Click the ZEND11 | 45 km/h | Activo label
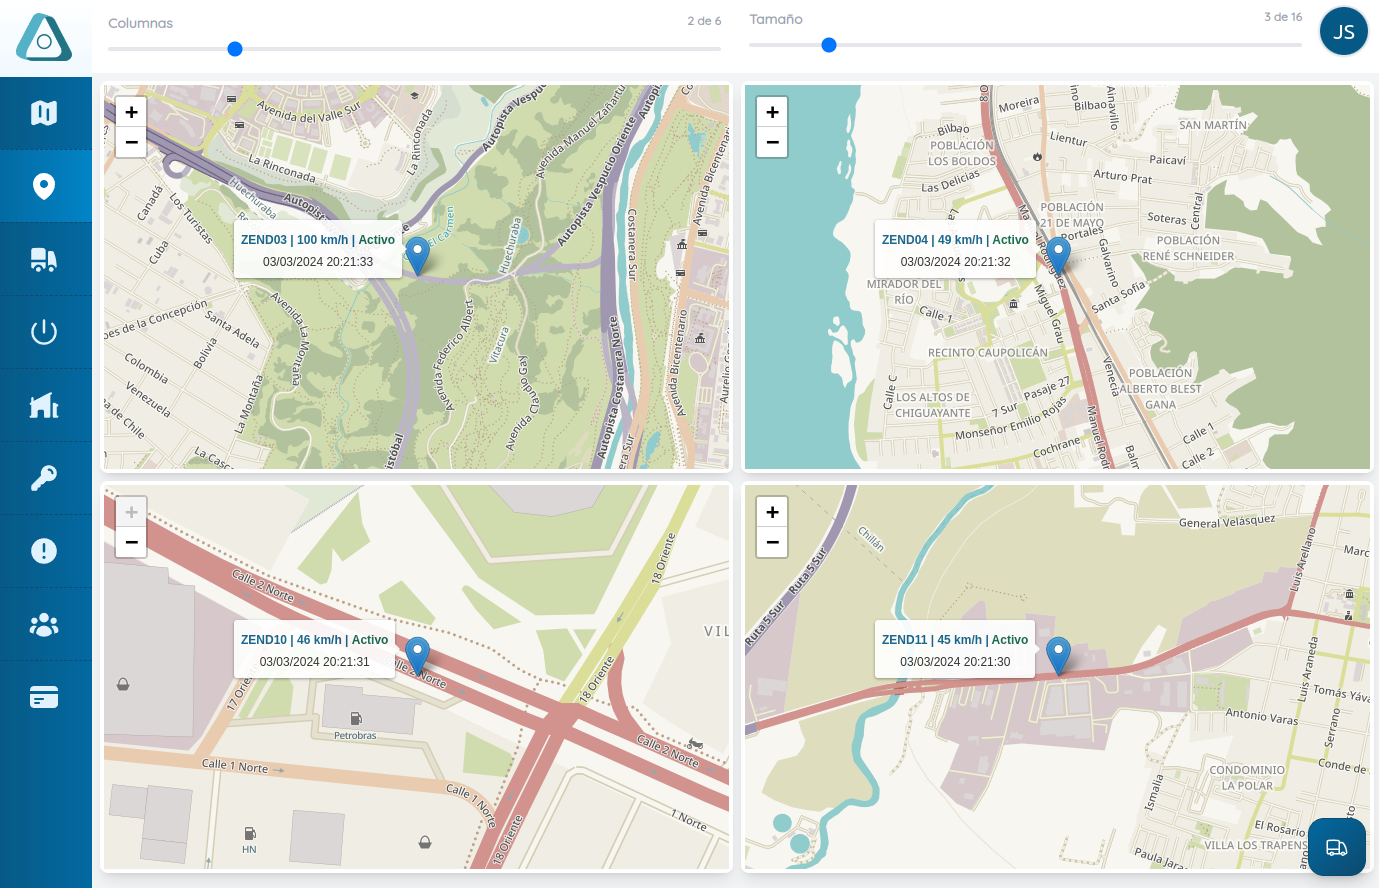Image resolution: width=1379 pixels, height=888 pixels. tap(955, 640)
